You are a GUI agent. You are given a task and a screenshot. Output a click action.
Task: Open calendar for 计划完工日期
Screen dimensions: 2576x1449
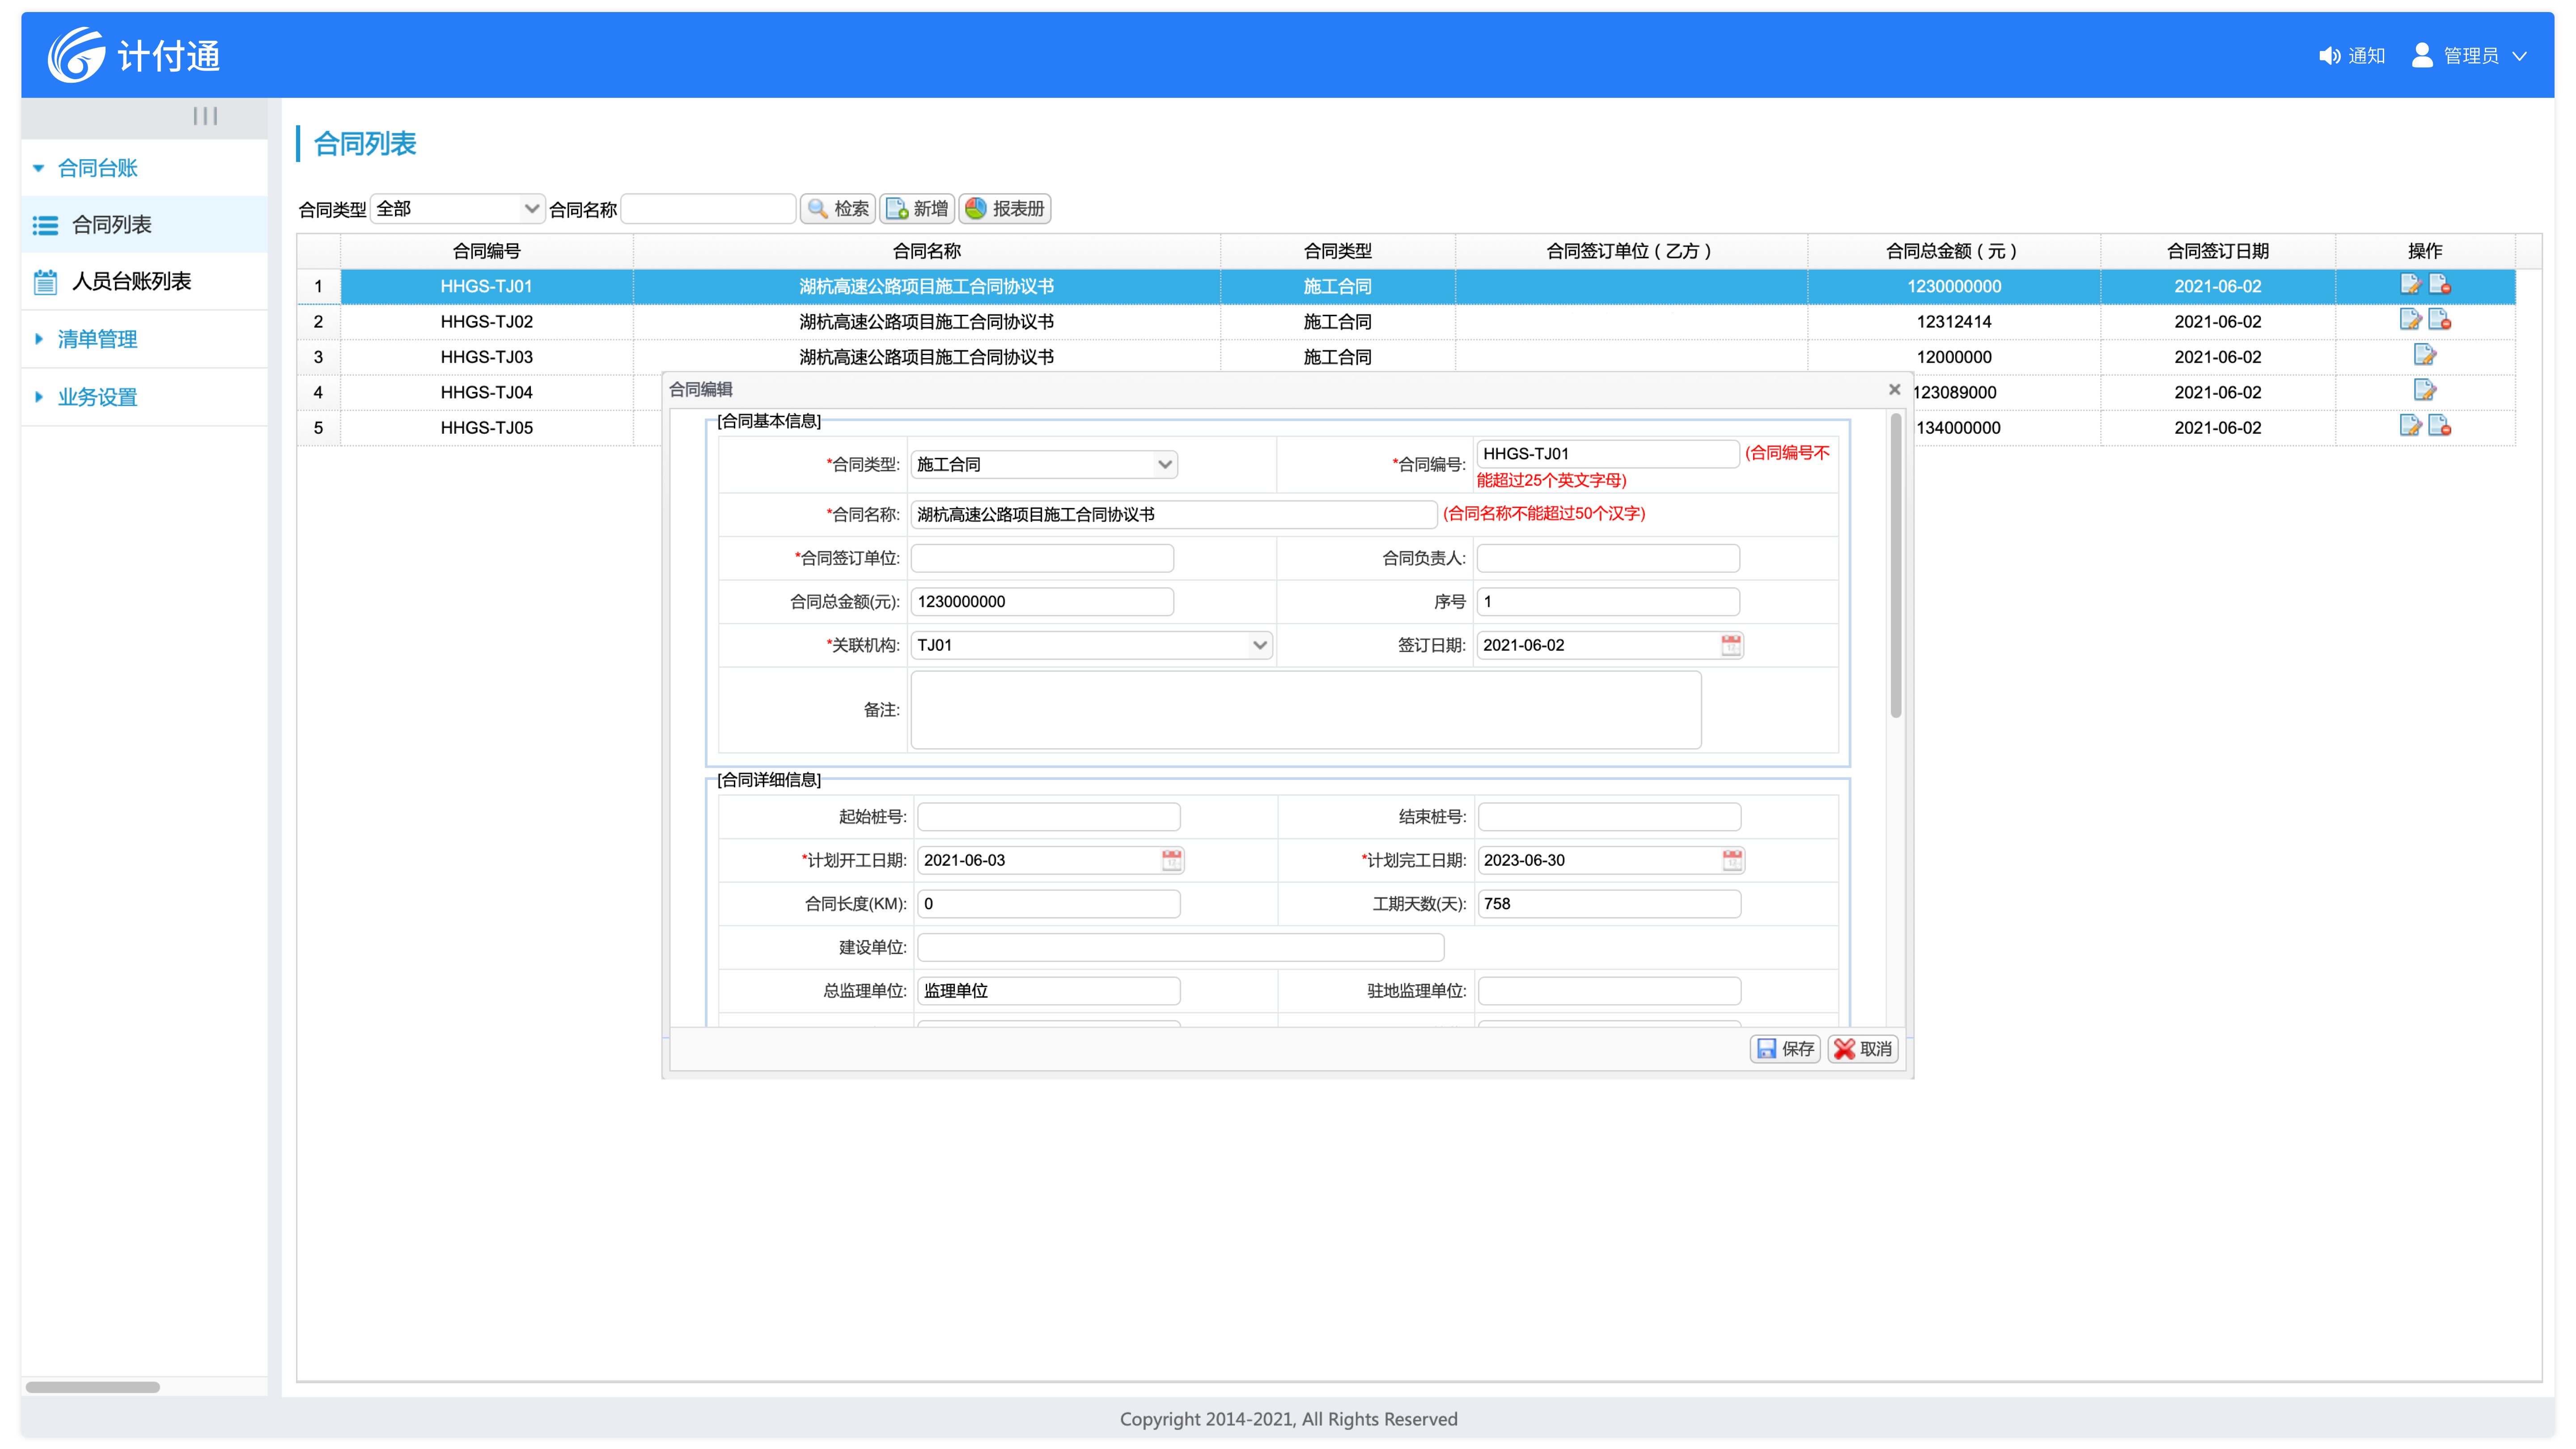coord(1732,860)
